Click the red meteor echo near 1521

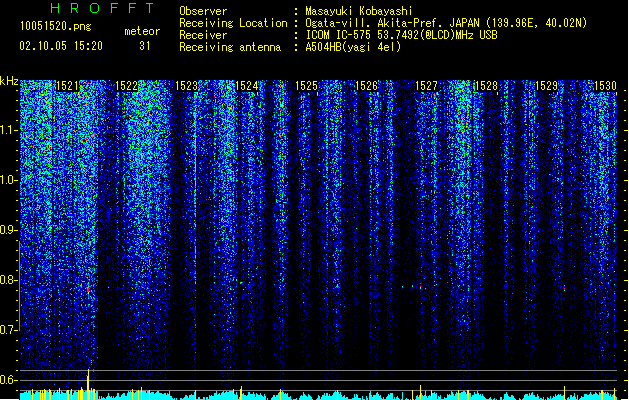pyautogui.click(x=88, y=290)
